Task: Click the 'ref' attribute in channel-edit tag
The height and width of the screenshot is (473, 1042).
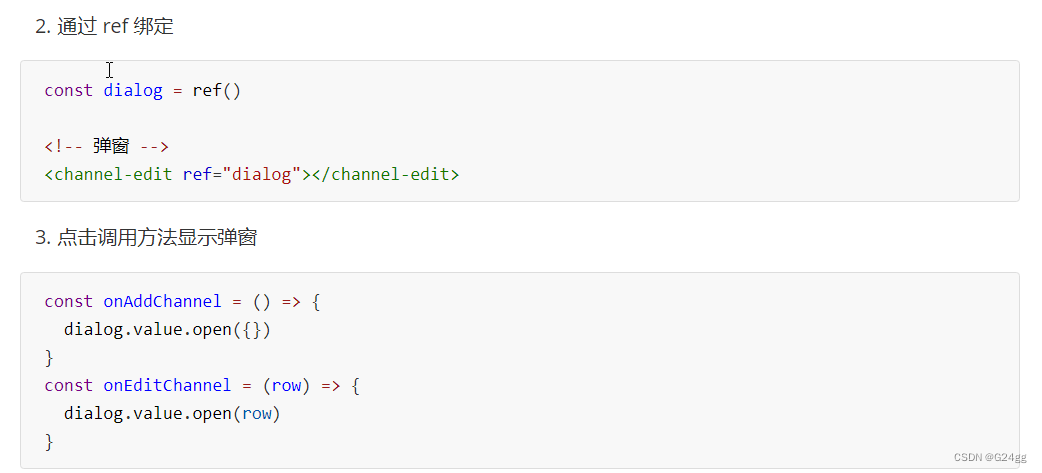Action: pyautogui.click(x=197, y=175)
